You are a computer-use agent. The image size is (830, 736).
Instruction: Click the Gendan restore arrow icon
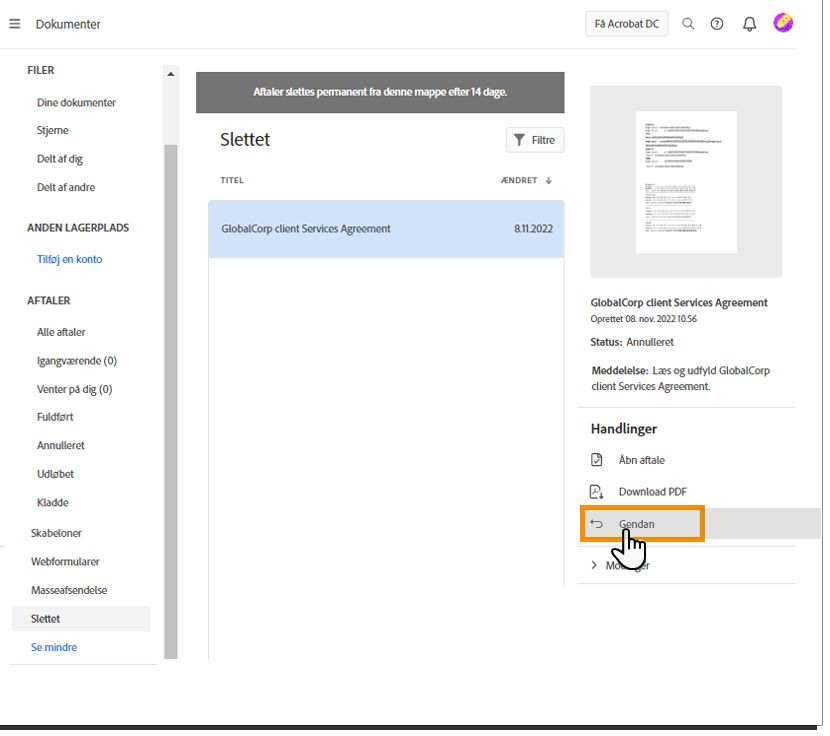tap(597, 524)
